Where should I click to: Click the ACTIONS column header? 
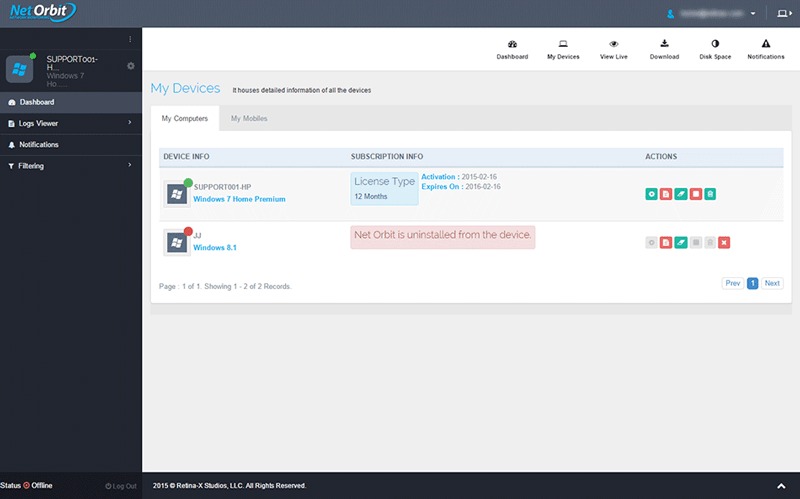coord(661,157)
